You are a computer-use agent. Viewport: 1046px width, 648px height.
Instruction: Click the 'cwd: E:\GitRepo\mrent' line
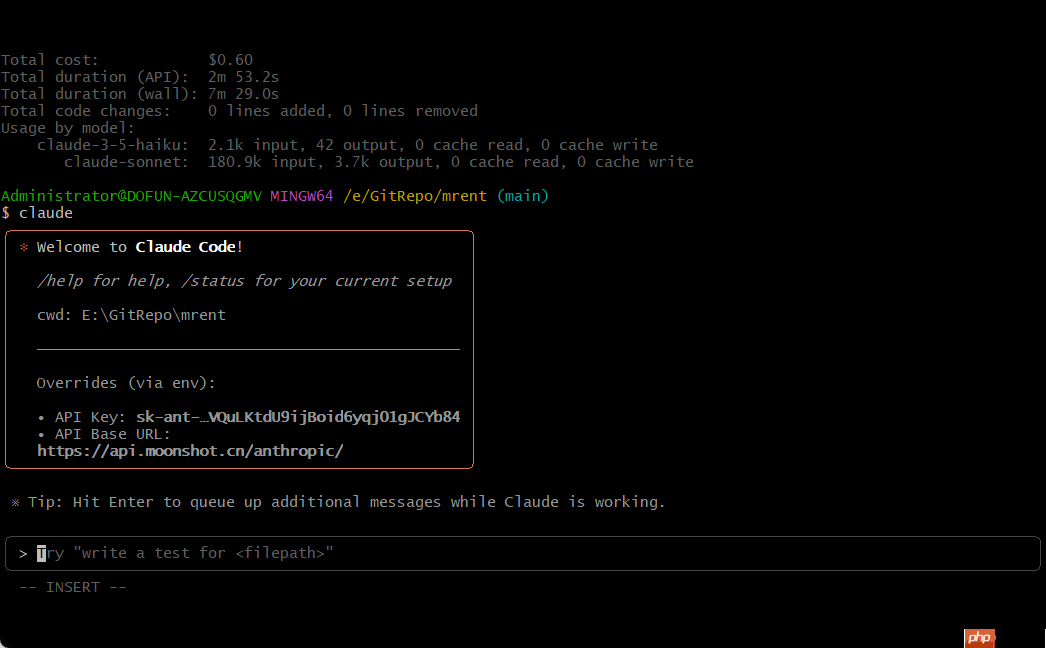[131, 315]
